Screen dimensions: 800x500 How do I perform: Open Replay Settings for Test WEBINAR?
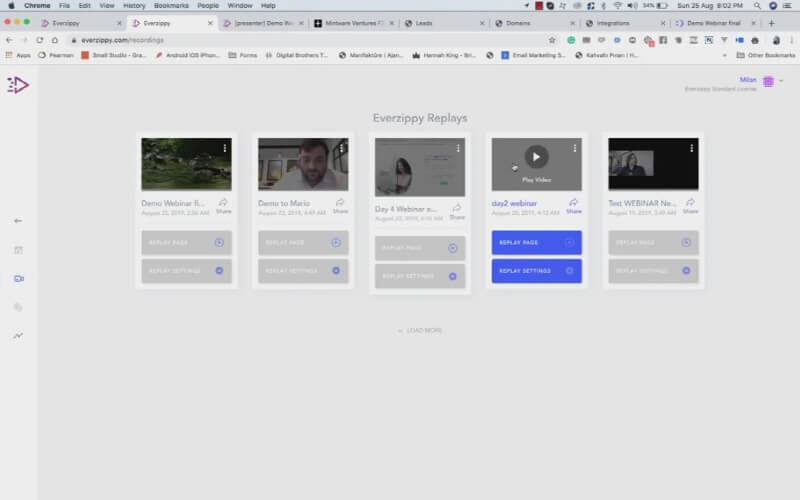point(654,270)
